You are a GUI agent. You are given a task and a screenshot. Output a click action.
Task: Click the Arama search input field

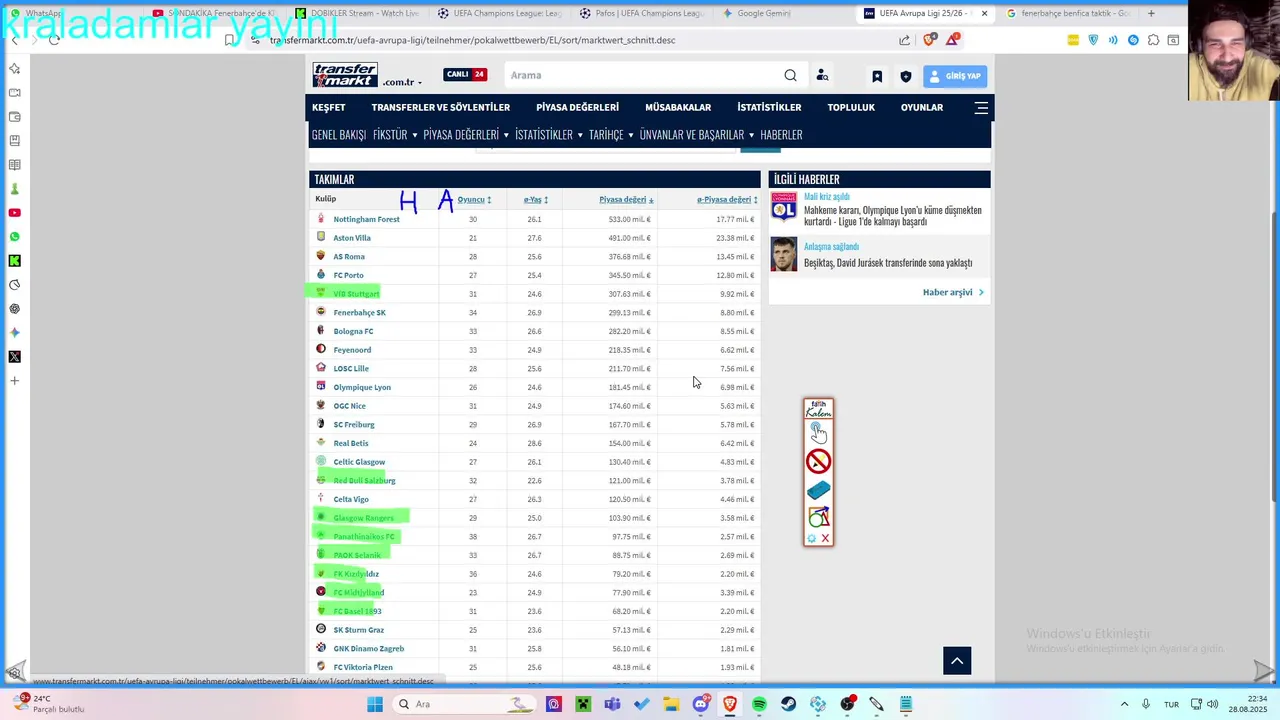[x=640, y=75]
